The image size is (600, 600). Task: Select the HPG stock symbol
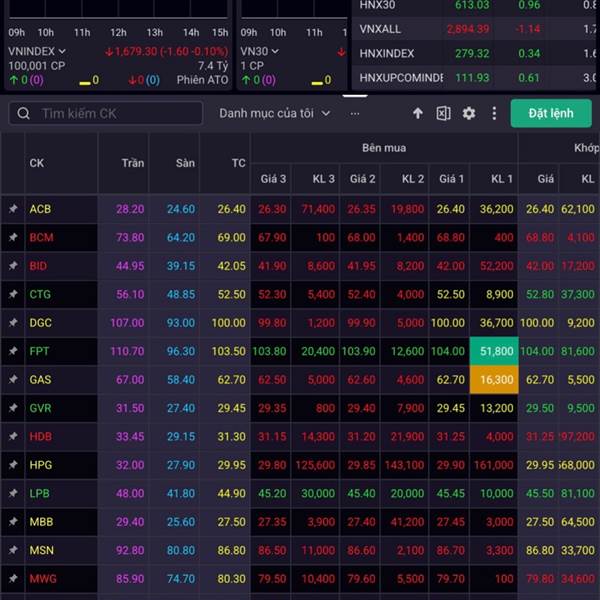[41, 465]
